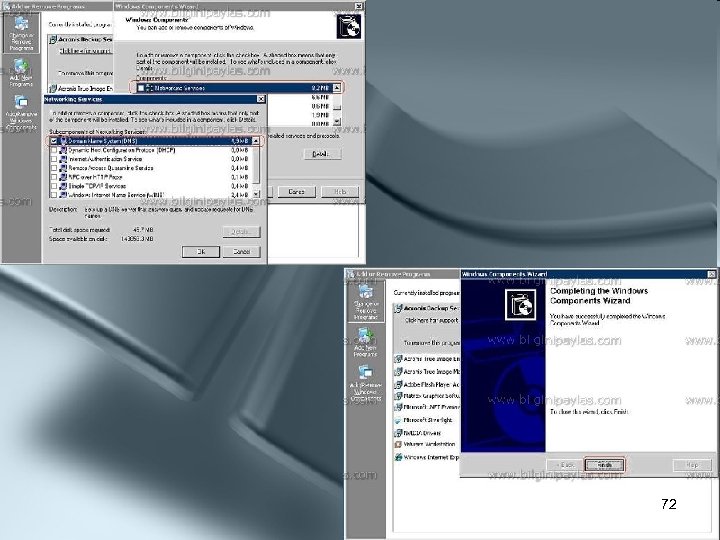
Task: Check the Simple TCP/IP Services checkbox
Action: click(x=54, y=186)
